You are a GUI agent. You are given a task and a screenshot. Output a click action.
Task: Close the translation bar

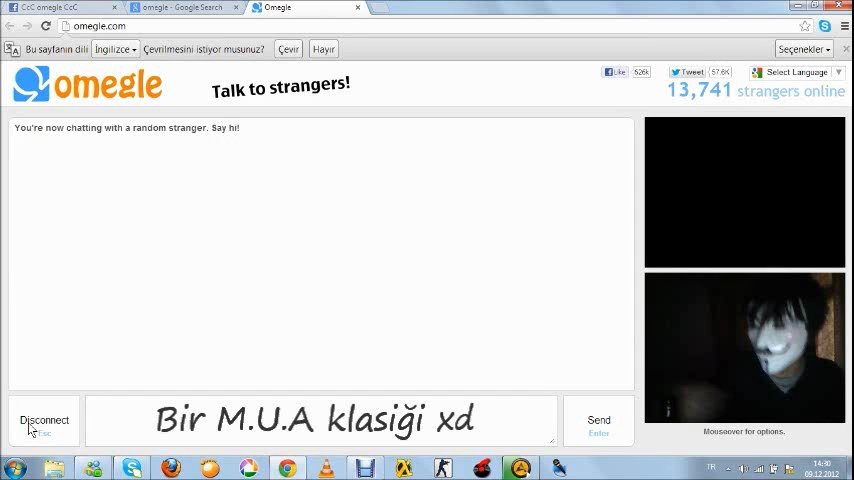(x=846, y=49)
